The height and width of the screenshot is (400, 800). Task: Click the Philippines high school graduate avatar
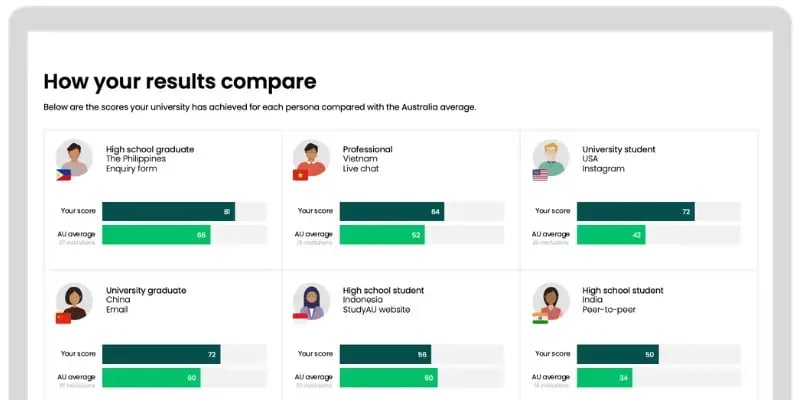coord(73,157)
